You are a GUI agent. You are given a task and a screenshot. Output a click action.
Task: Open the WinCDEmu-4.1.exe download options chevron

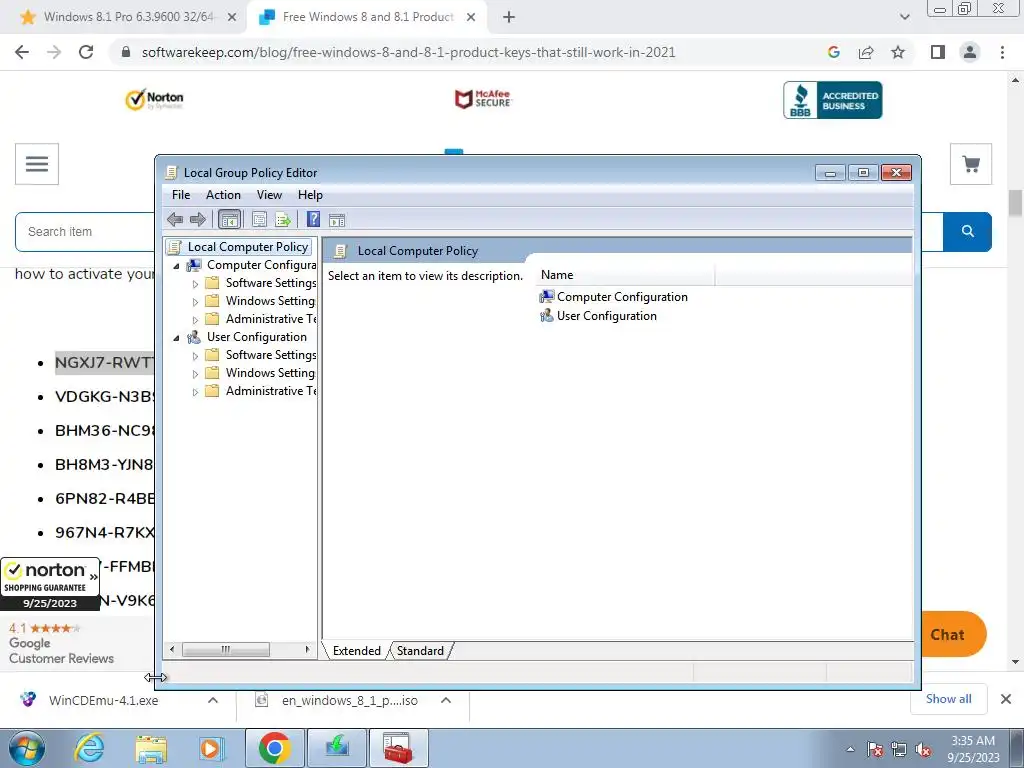coord(212,700)
